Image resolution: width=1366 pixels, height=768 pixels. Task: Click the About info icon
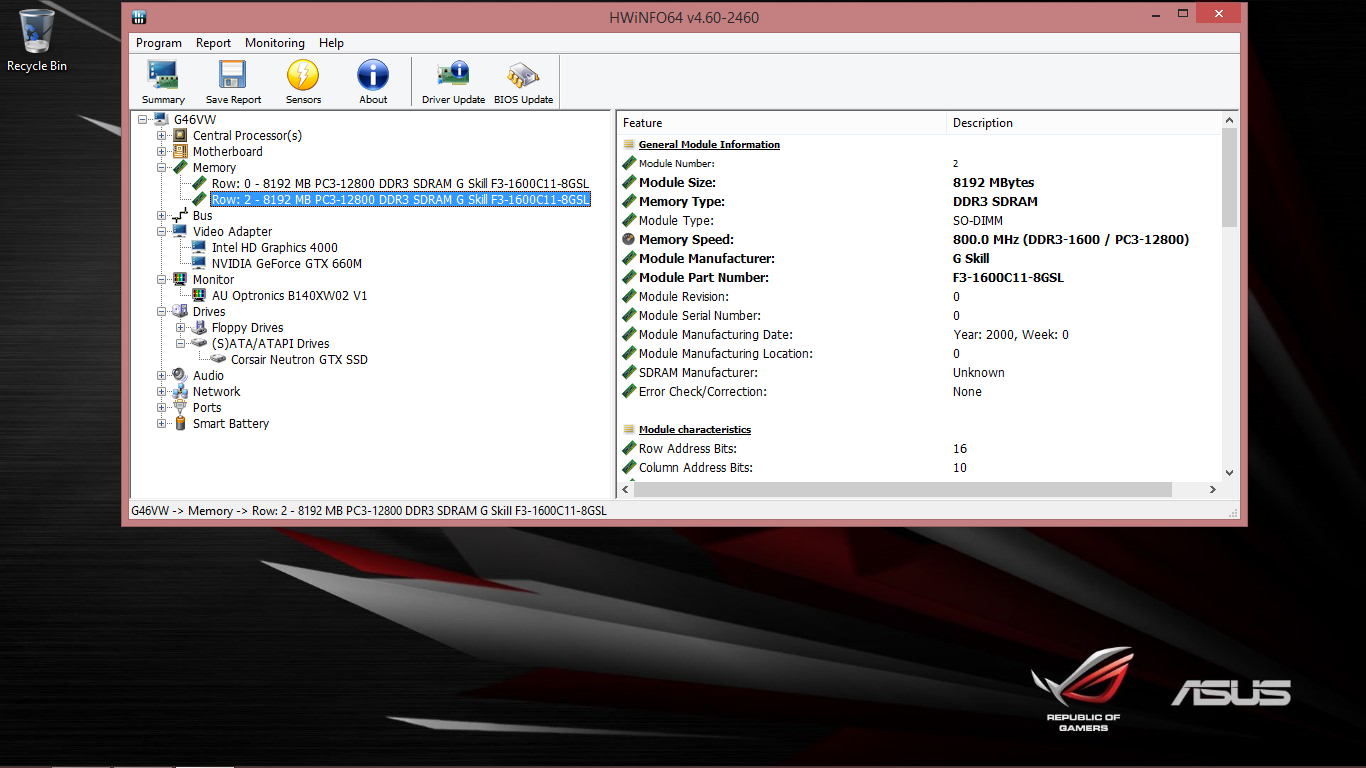373,75
